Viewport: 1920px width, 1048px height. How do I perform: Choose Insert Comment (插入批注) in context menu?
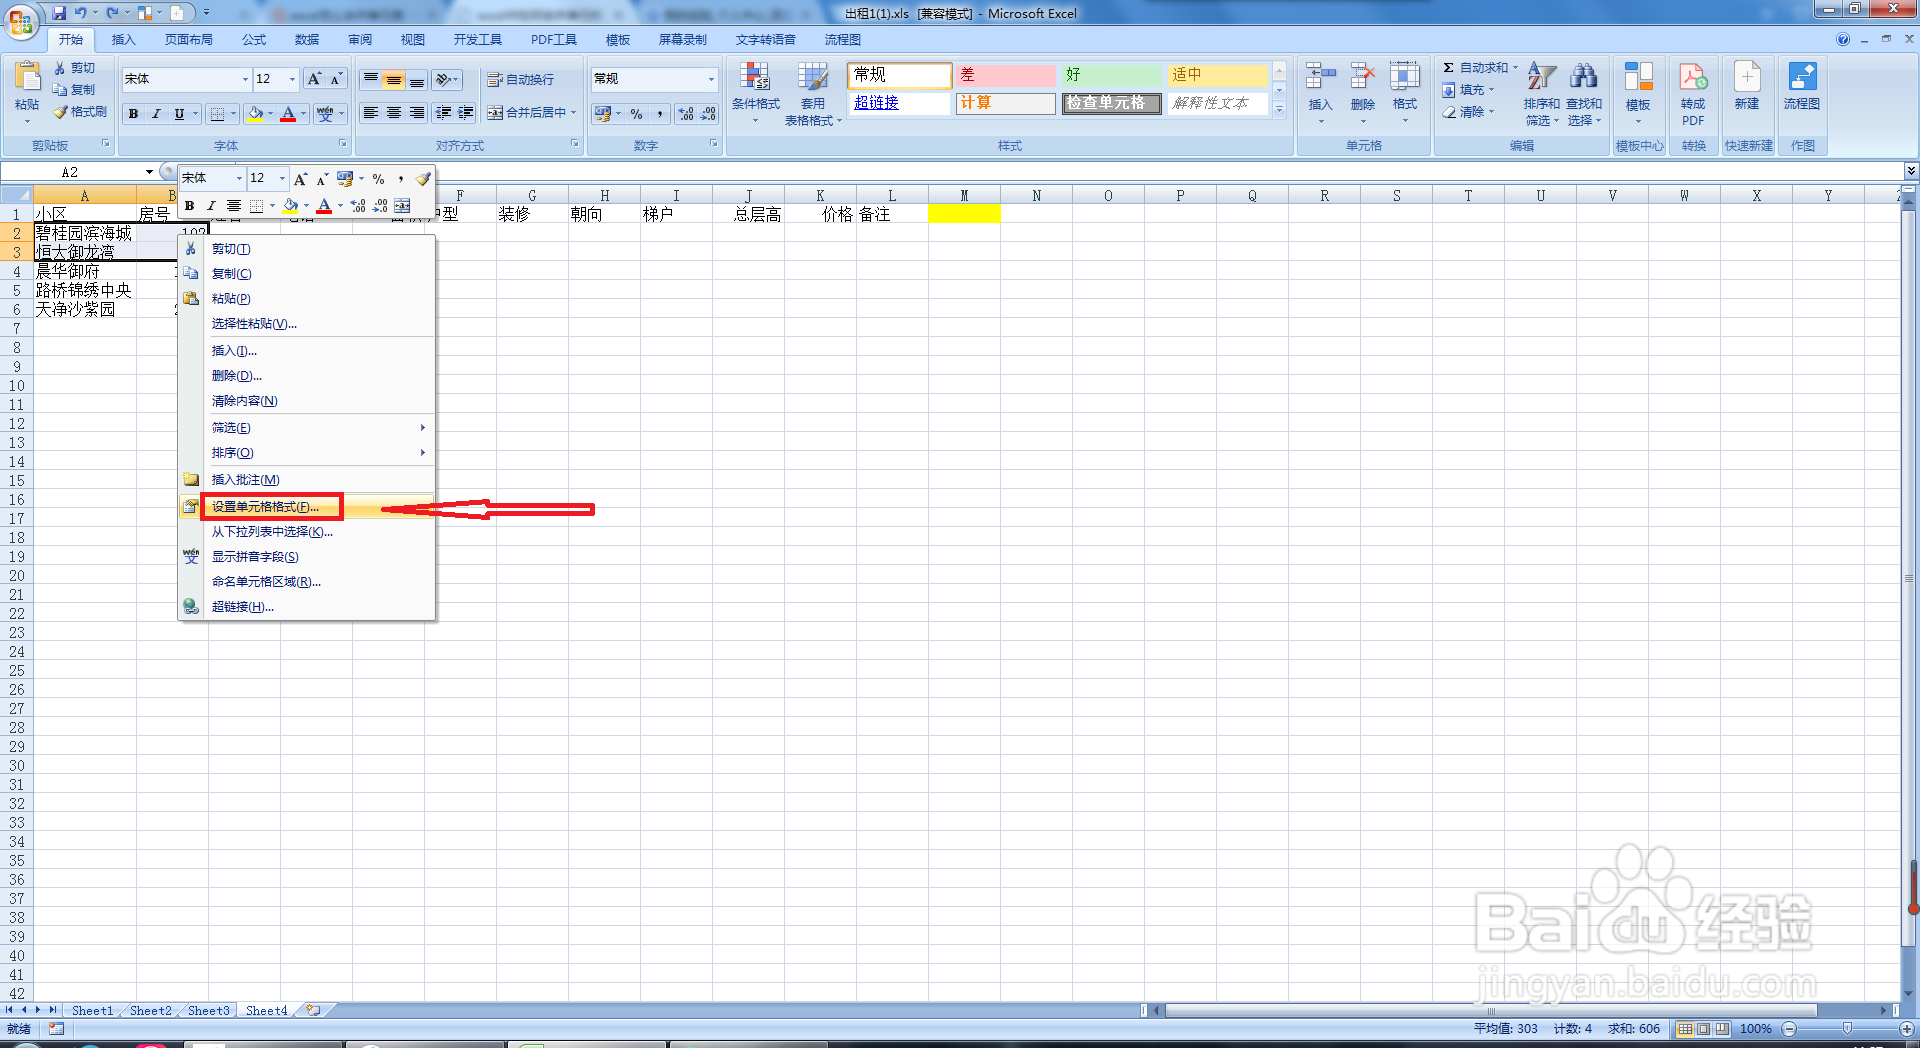point(307,480)
